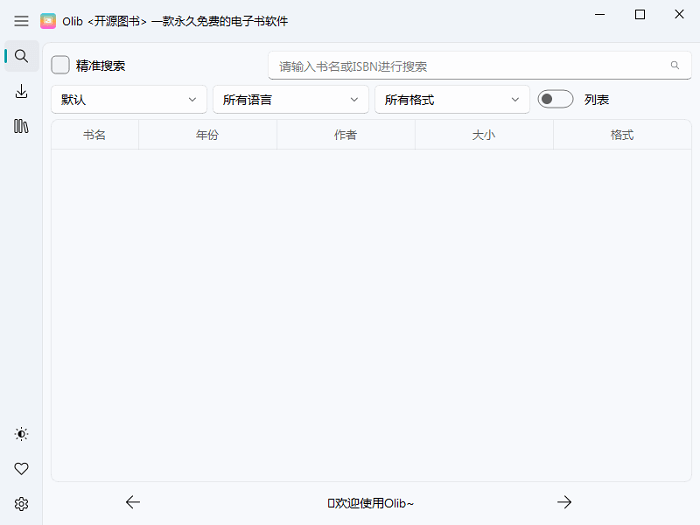Image resolution: width=700 pixels, height=525 pixels.
Task: Open the library bookshelf sidebar icon
Action: click(x=21, y=127)
